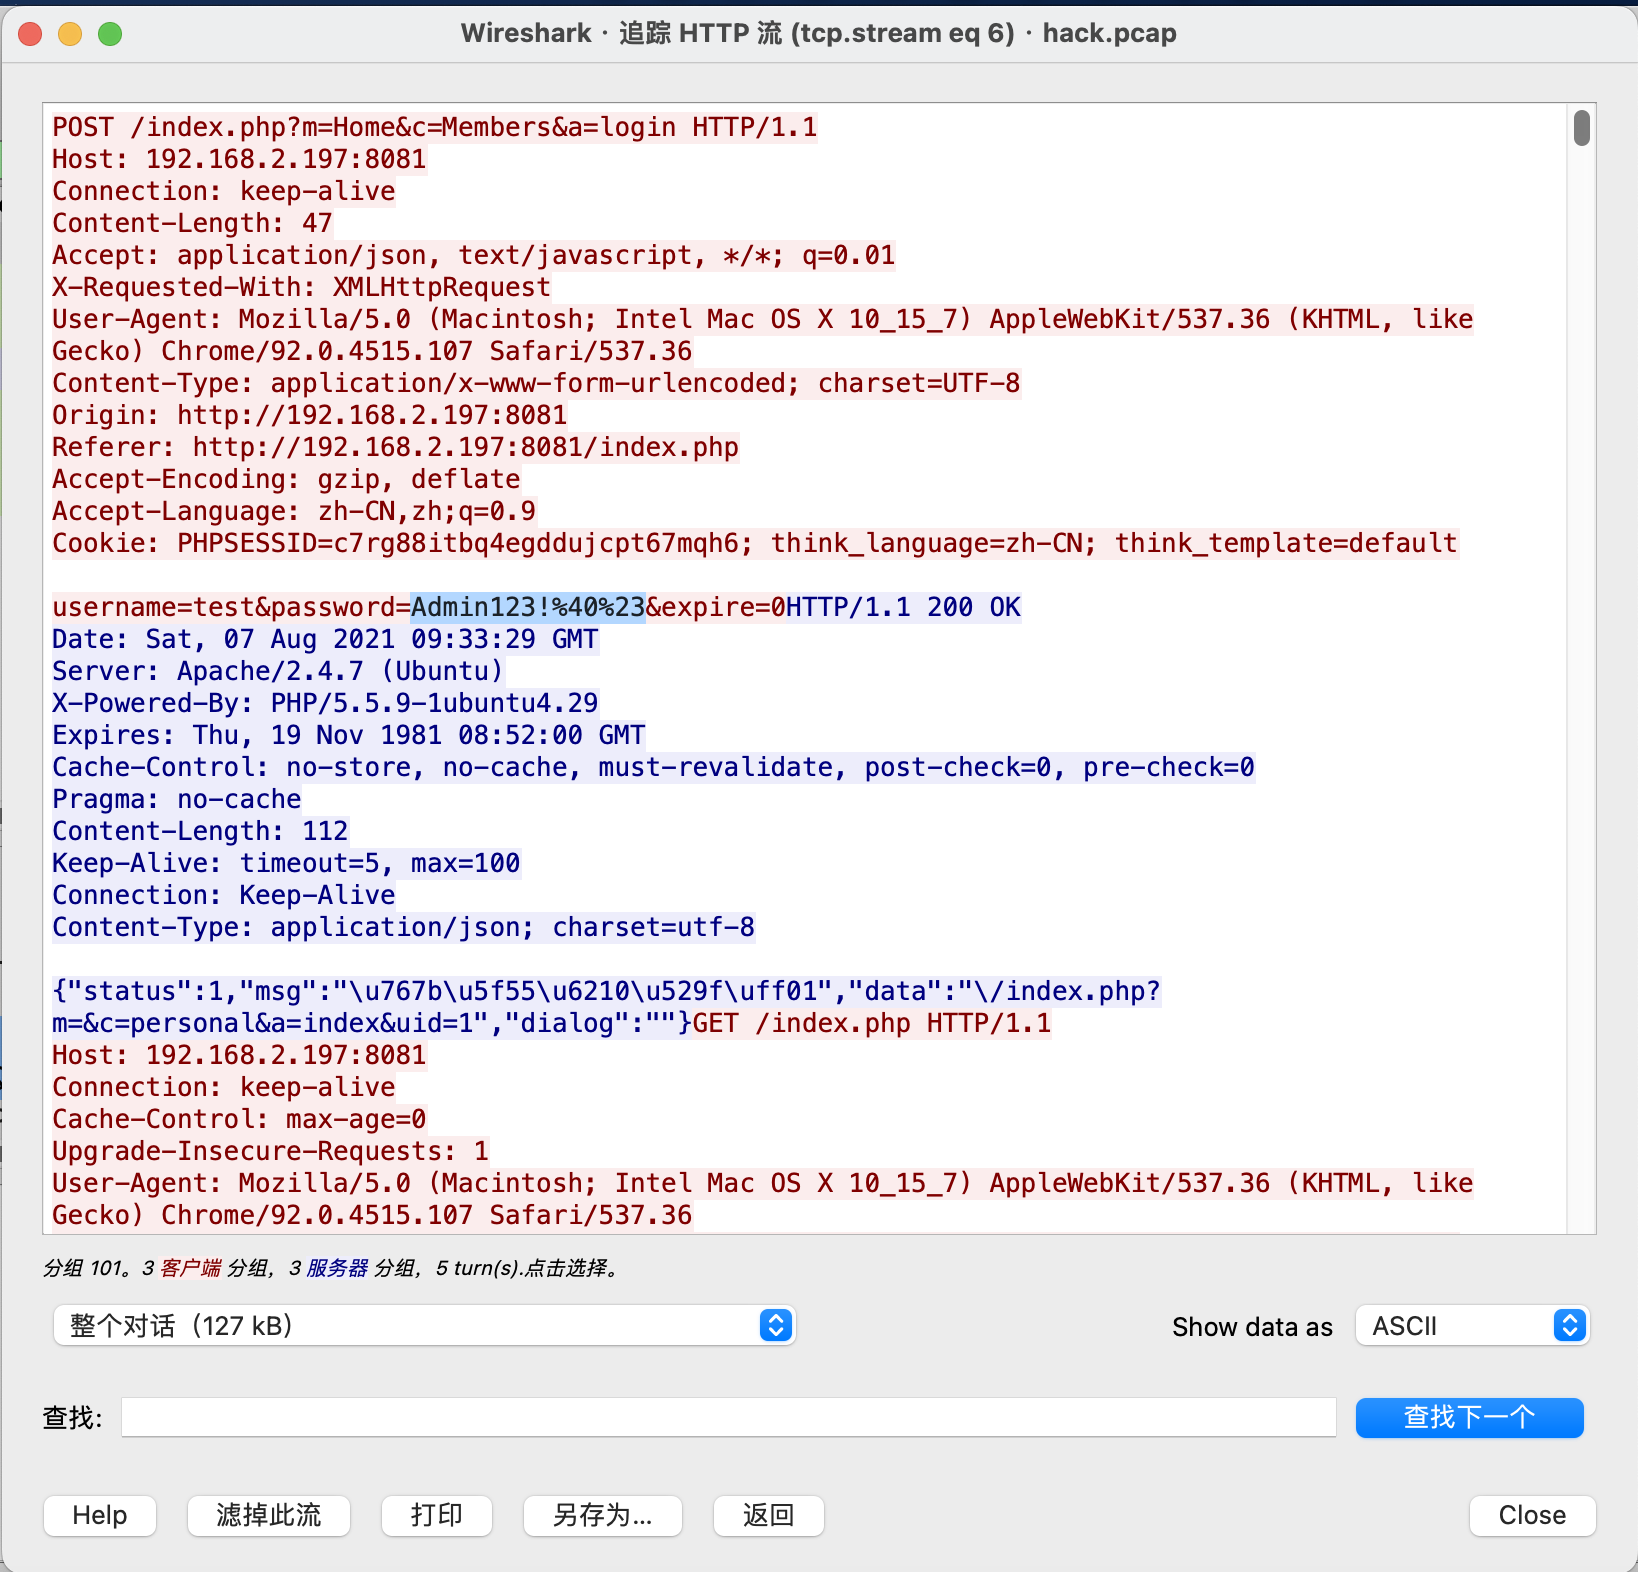This screenshot has width=1638, height=1572.
Task: Click the green zoom window button
Action: pyautogui.click(x=110, y=34)
